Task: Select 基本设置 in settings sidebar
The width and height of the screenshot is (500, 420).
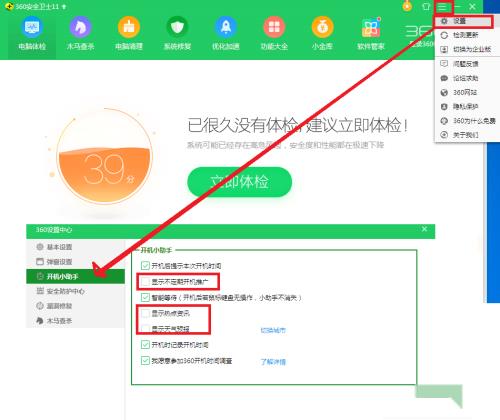Action: 76,247
